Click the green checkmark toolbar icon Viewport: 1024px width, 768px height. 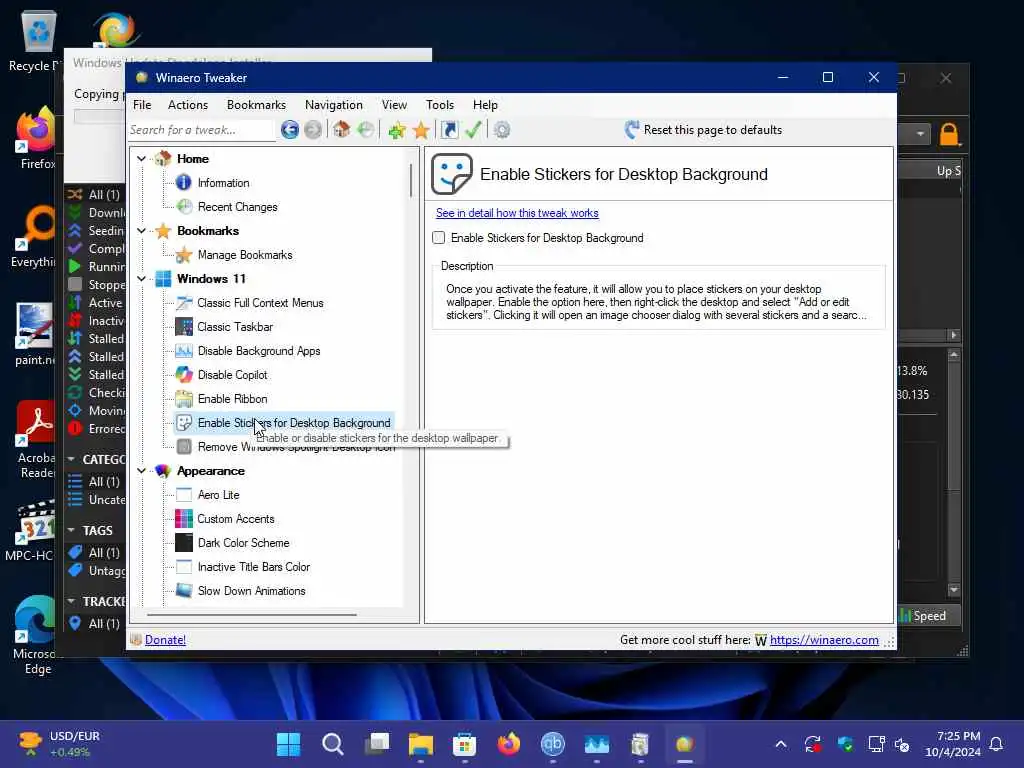click(x=473, y=129)
